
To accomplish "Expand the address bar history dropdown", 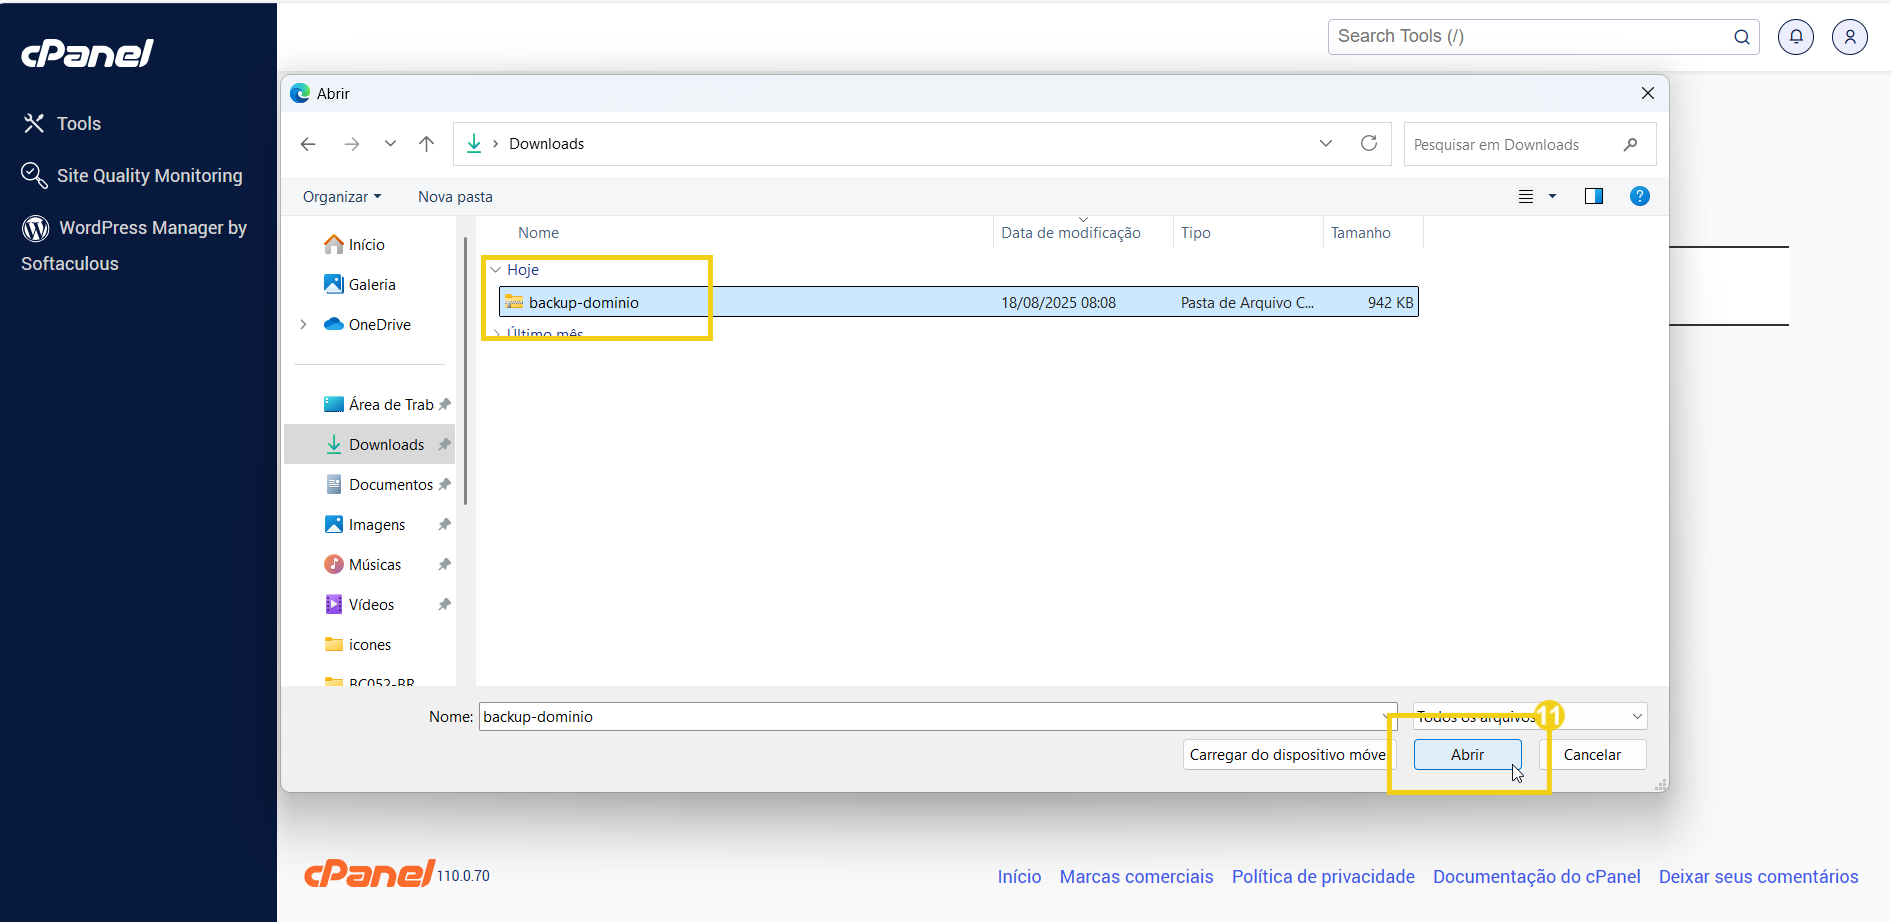I will click(1326, 144).
